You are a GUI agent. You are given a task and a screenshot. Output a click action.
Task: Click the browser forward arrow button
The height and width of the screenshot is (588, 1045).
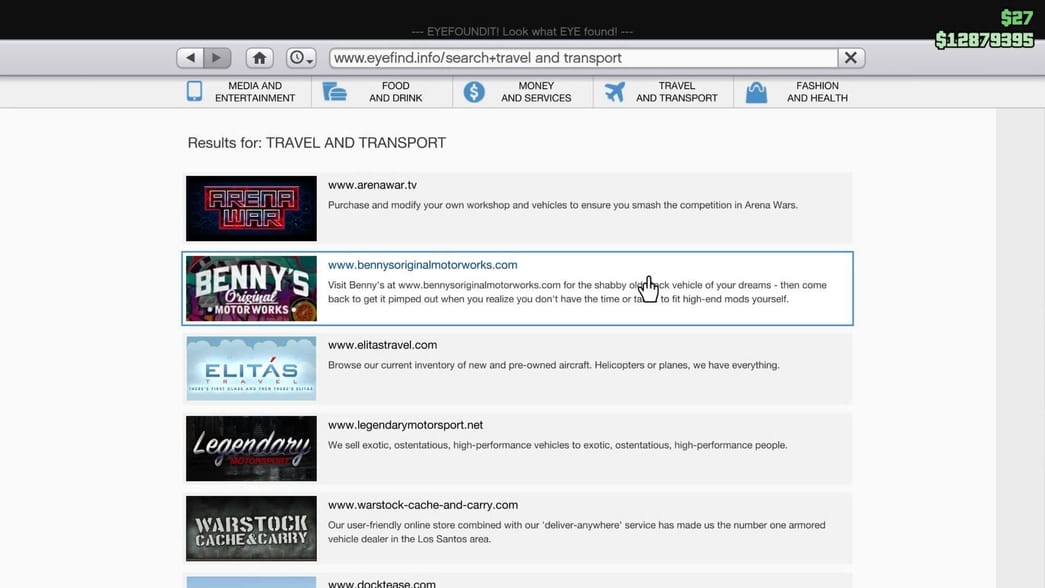(x=218, y=58)
